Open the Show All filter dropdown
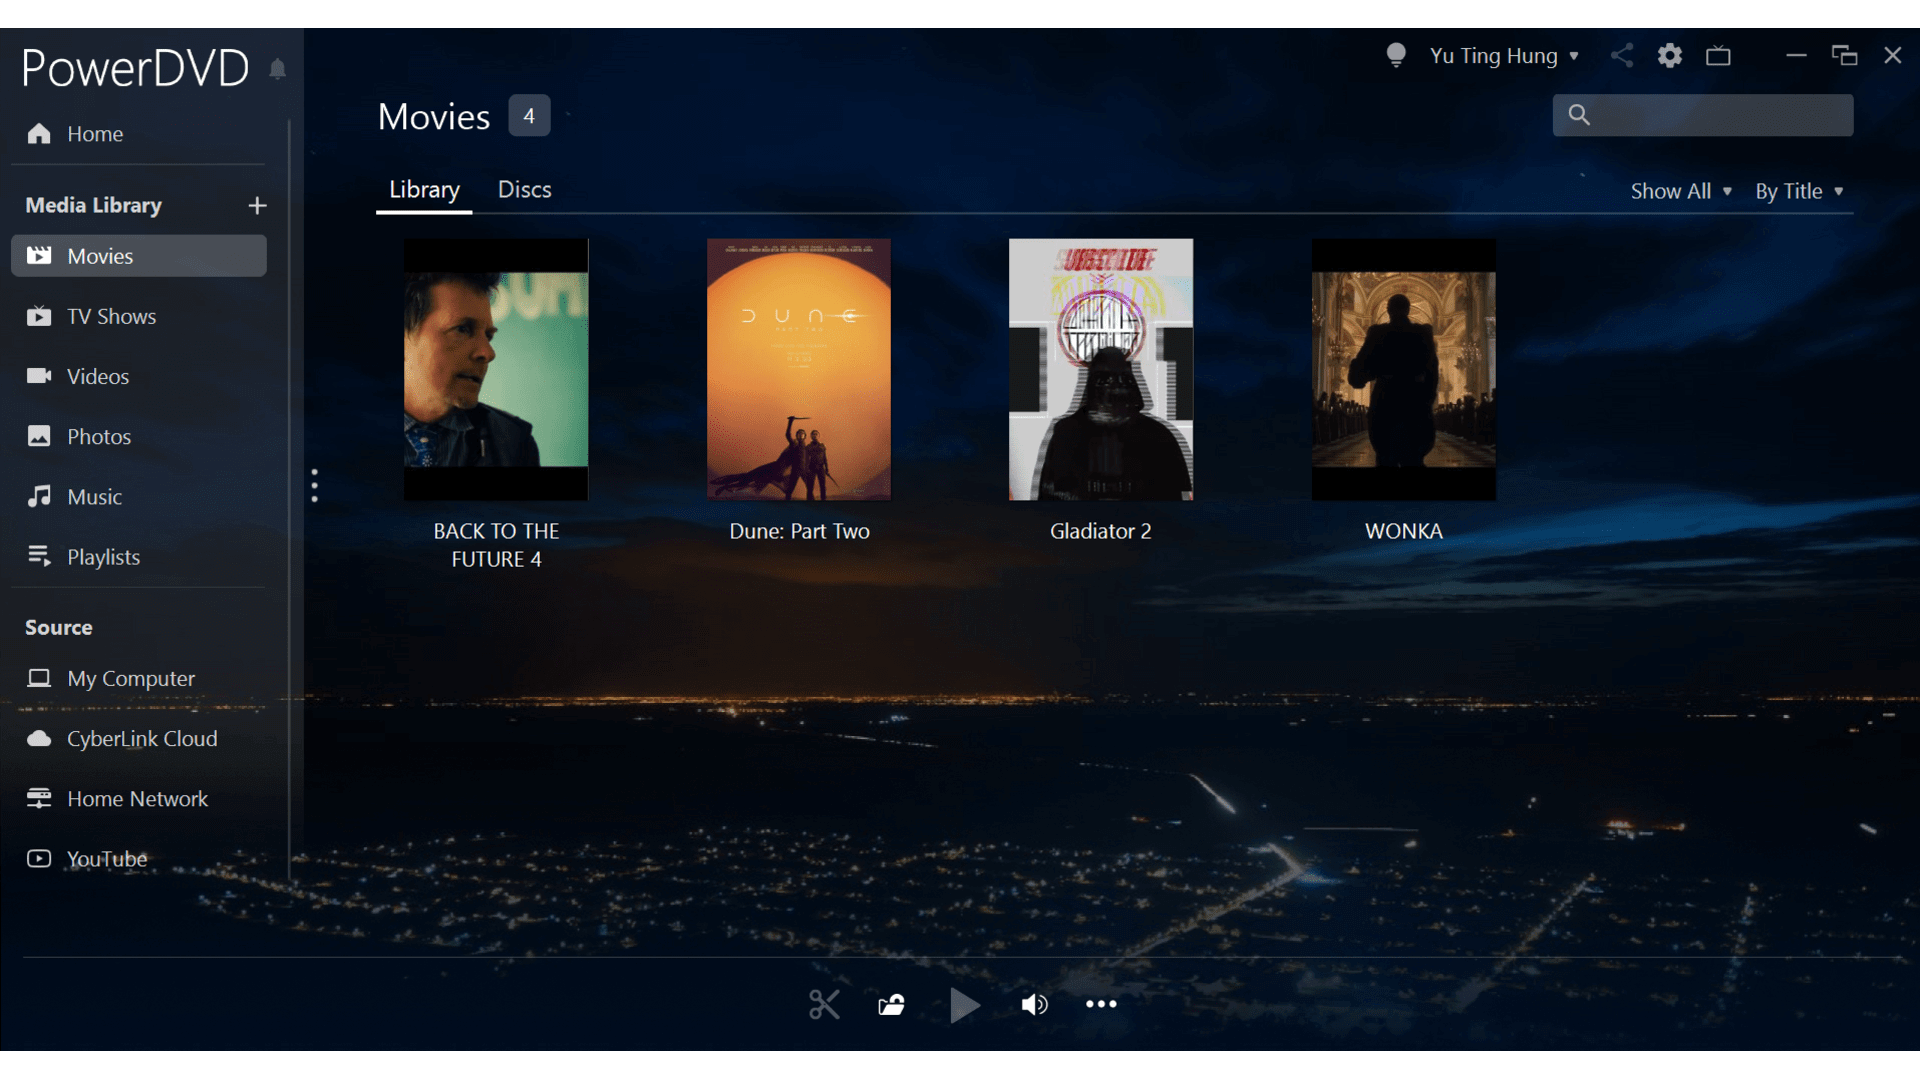Viewport: 1920px width, 1080px height. coord(1680,191)
